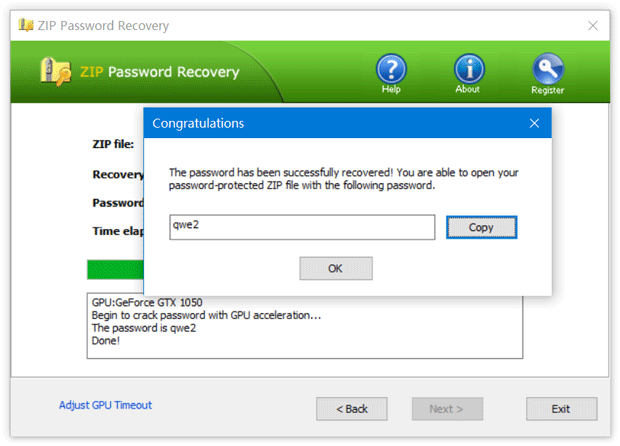Open the Register key icon

tap(547, 69)
